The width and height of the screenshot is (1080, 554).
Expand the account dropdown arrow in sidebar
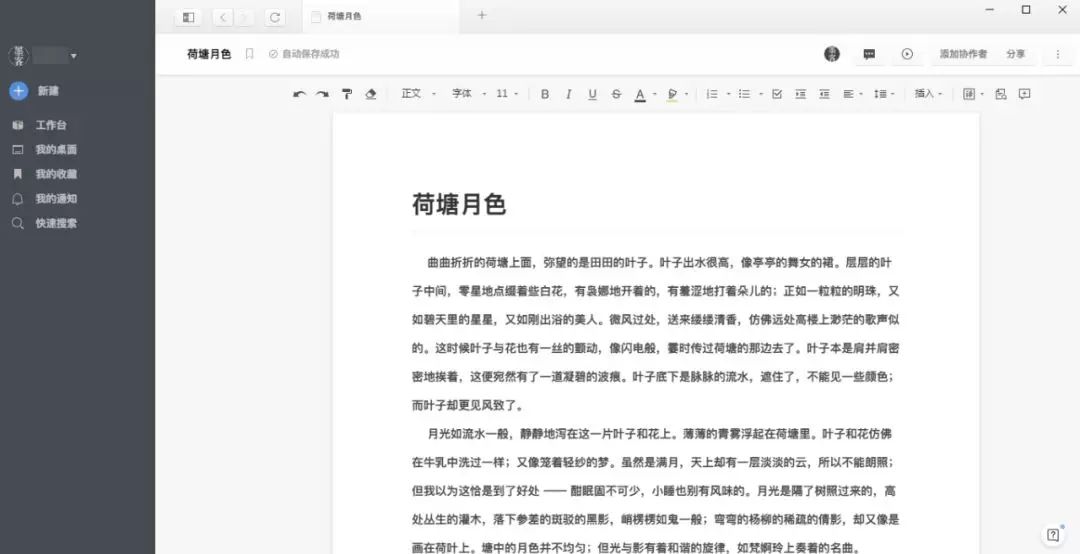click(x=74, y=56)
